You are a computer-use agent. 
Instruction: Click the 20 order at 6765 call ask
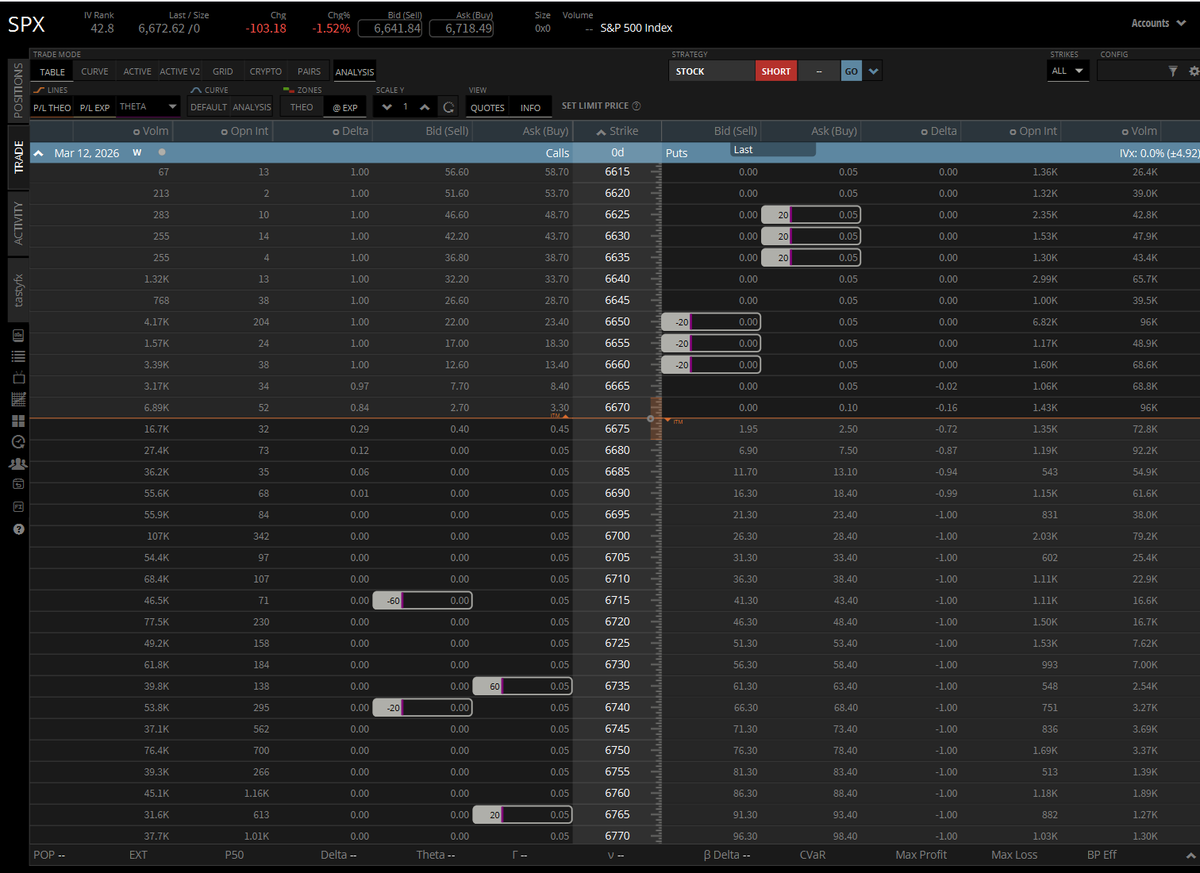pos(521,815)
